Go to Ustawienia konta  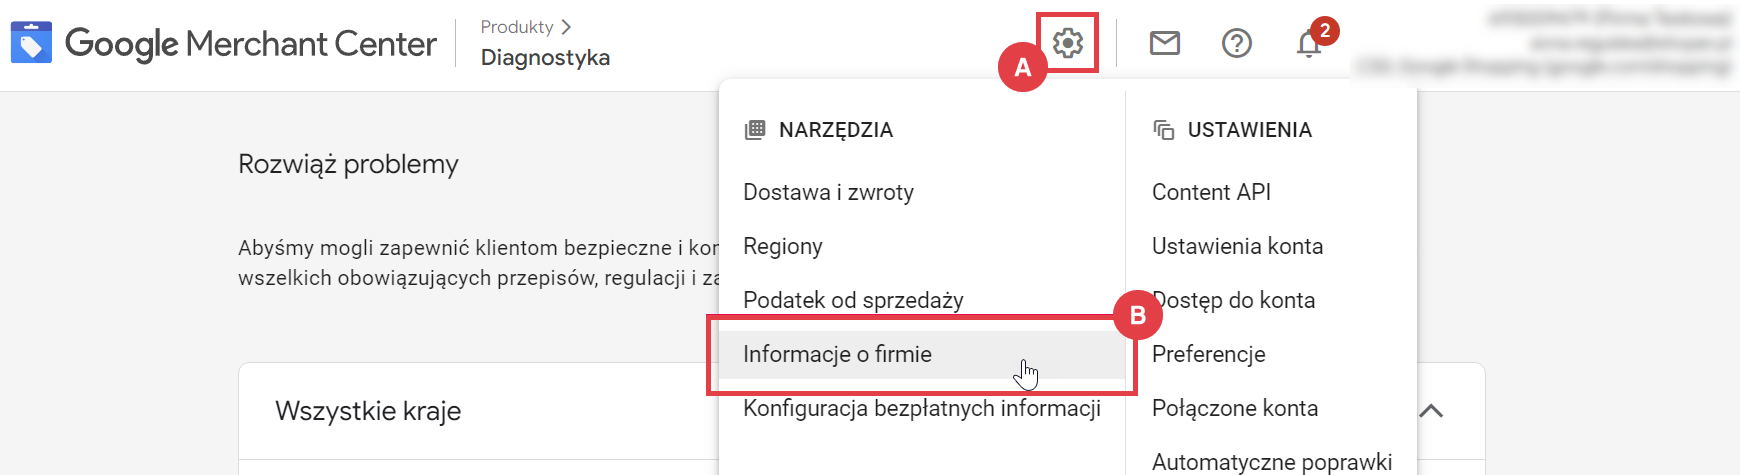[x=1237, y=246]
